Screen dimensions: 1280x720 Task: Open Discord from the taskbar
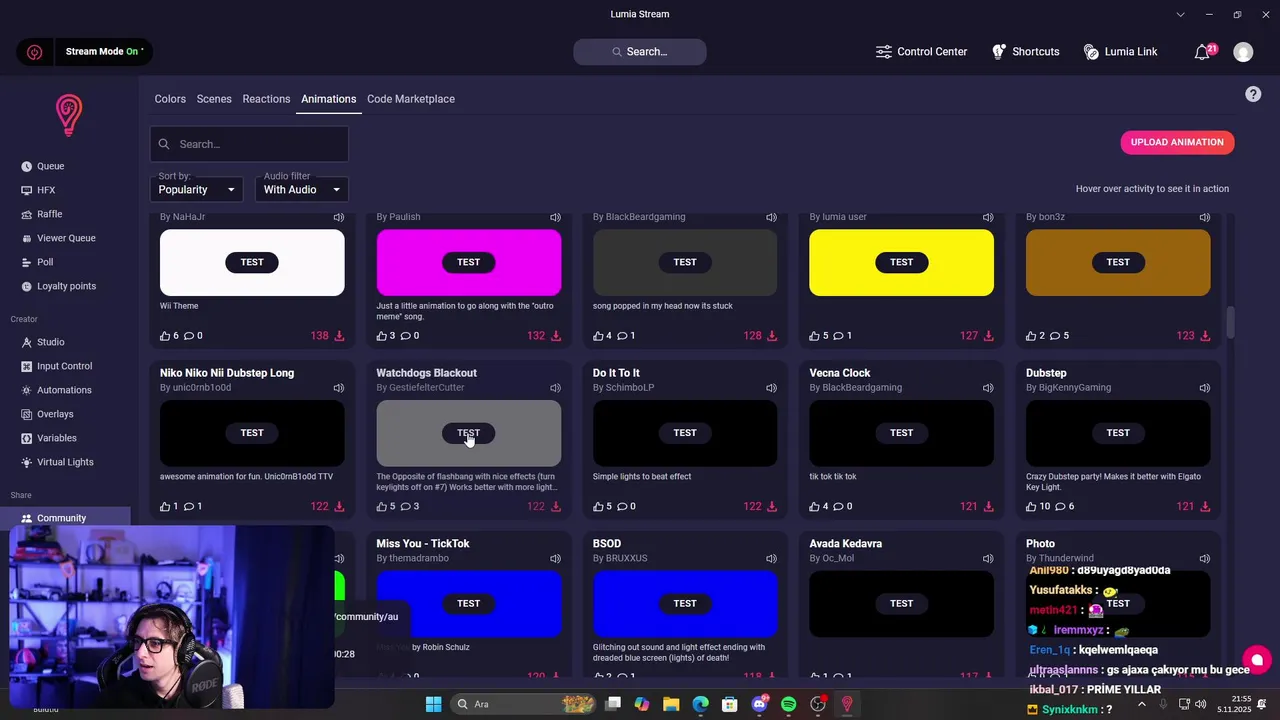coord(759,704)
